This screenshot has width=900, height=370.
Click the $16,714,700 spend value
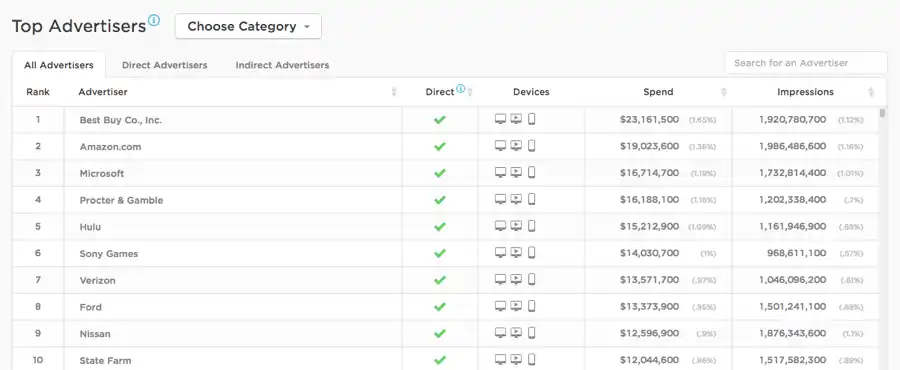[649, 173]
